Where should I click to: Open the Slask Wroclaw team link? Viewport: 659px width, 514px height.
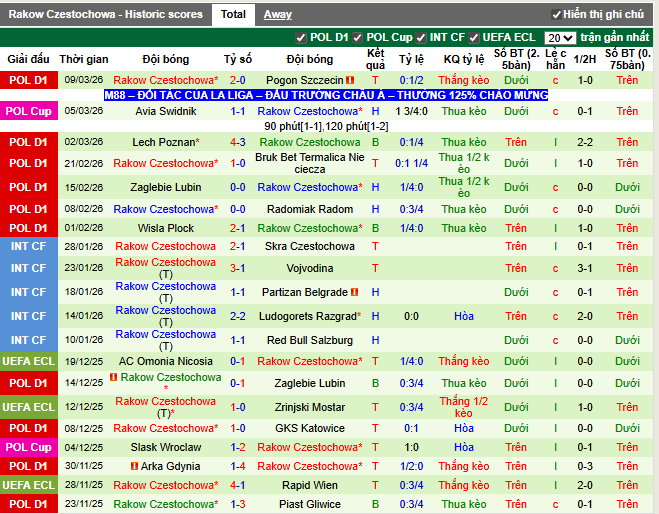point(166,447)
